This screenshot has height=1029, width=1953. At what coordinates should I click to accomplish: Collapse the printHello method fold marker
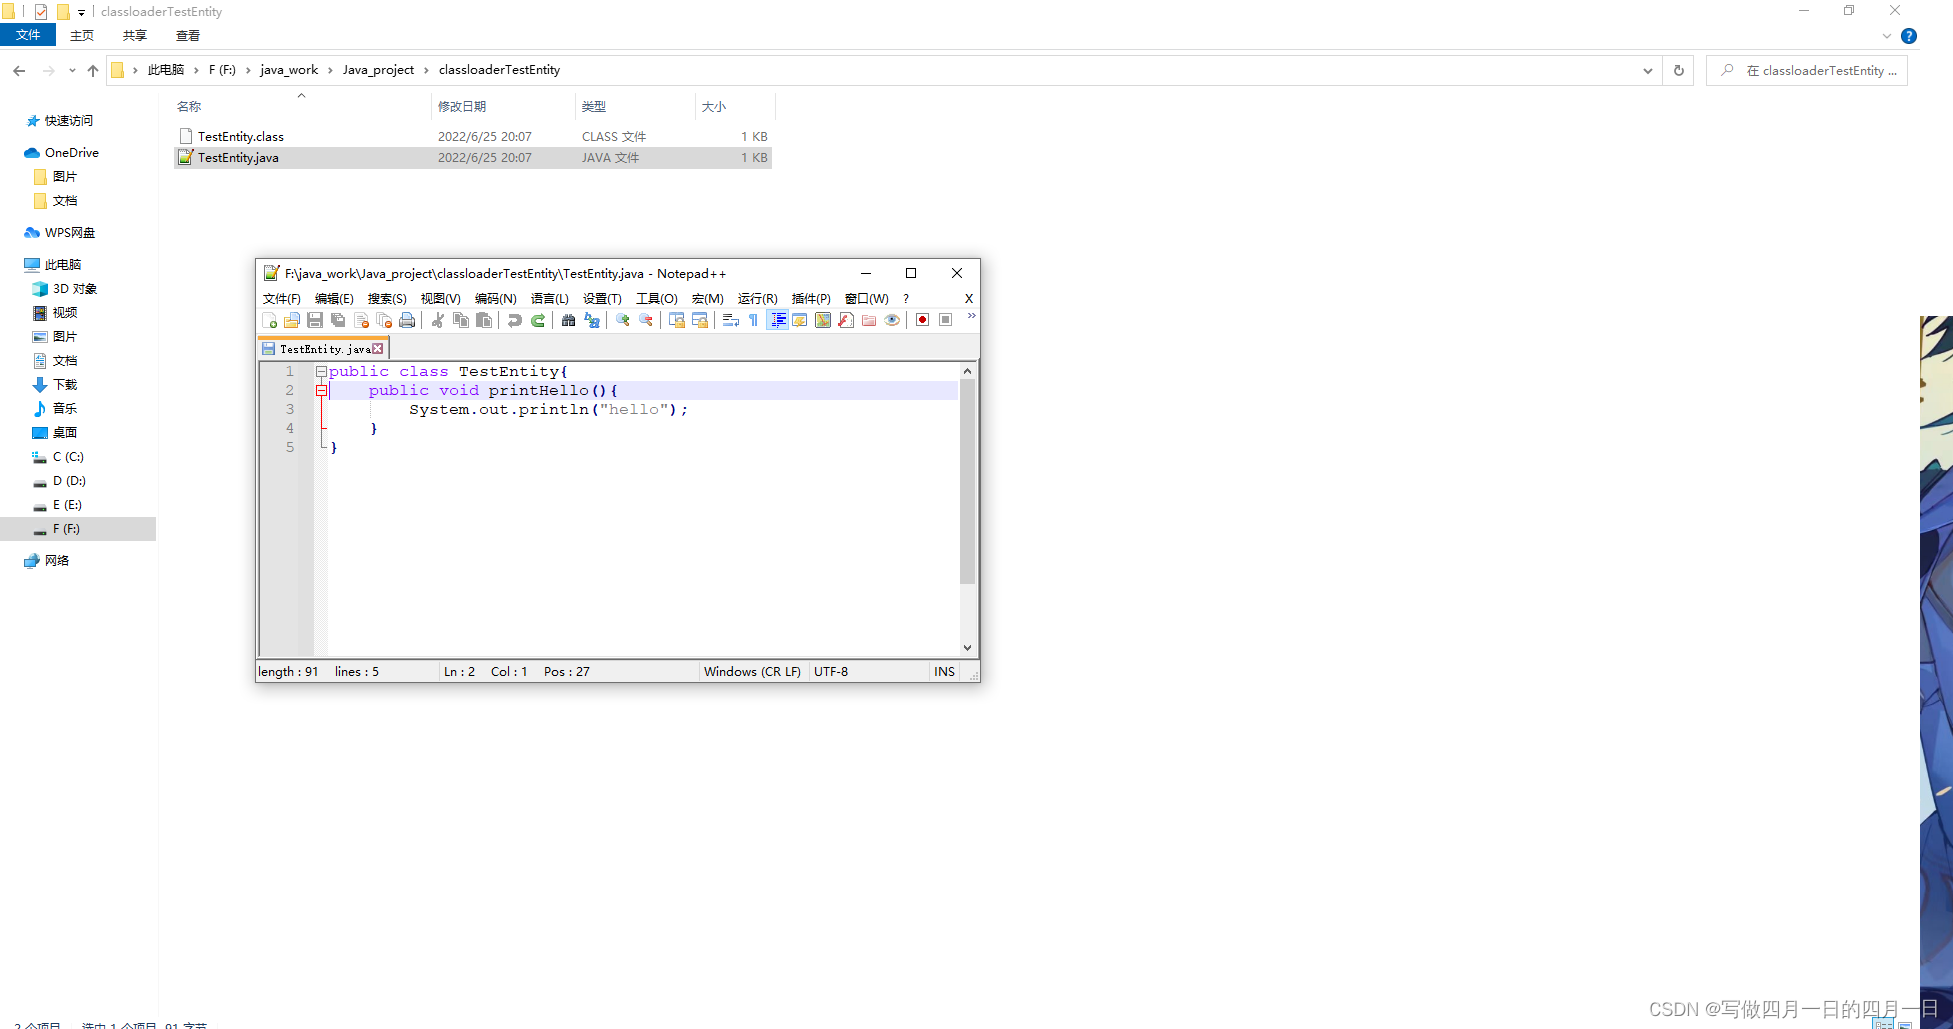click(x=321, y=391)
